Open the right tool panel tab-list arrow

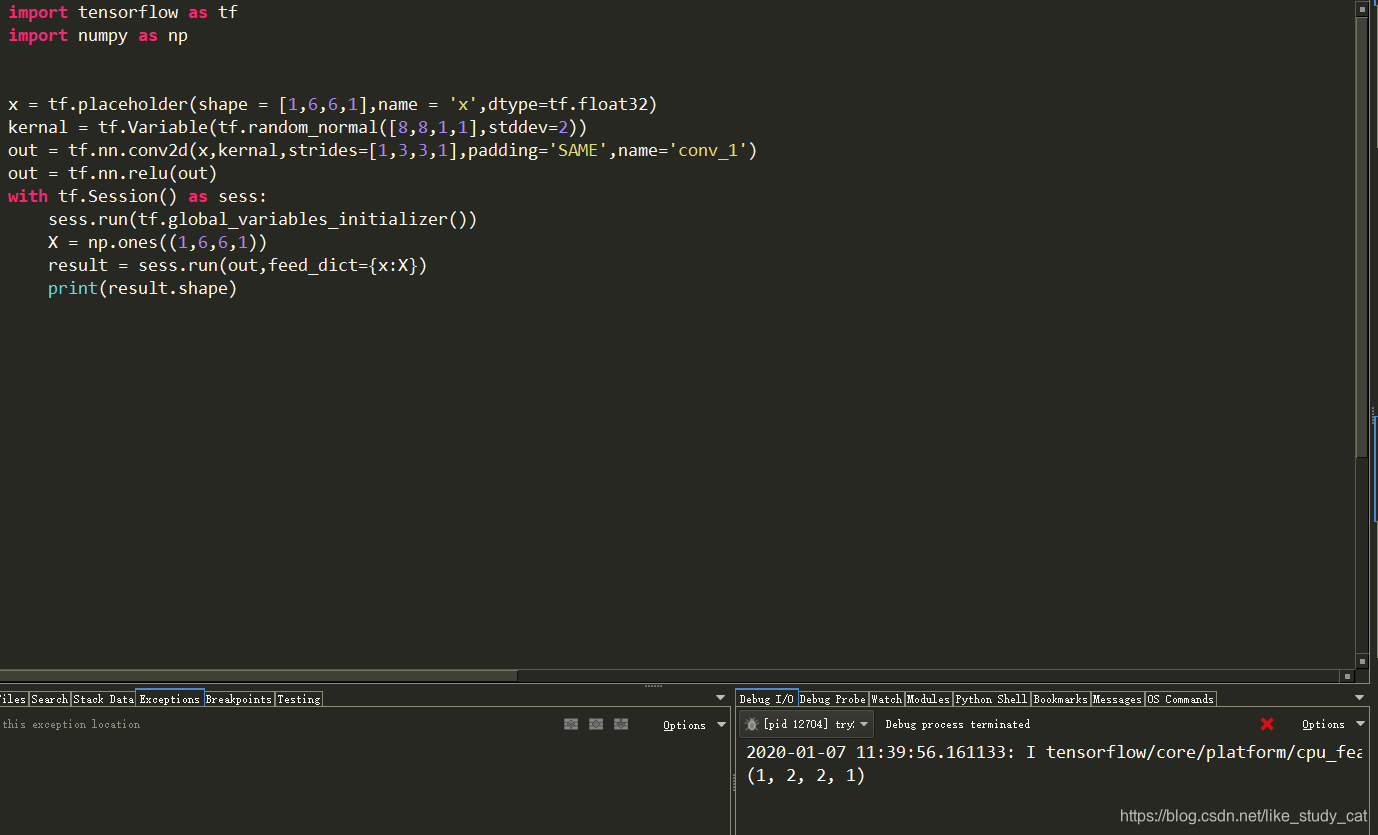tap(1359, 698)
